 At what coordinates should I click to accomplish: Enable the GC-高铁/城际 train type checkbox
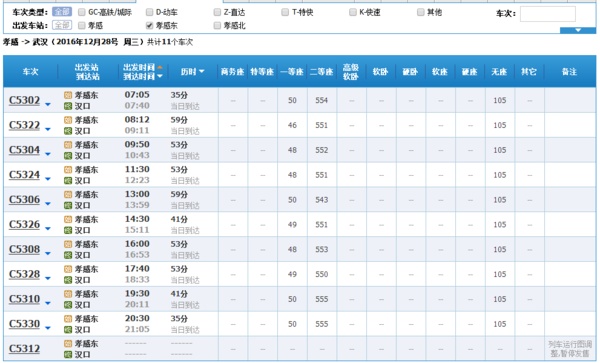coord(82,12)
